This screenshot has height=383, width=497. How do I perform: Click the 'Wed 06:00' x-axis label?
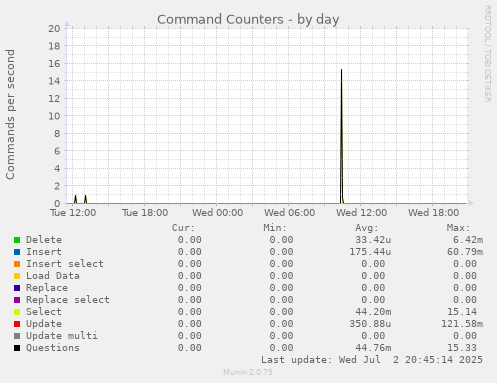(x=289, y=213)
